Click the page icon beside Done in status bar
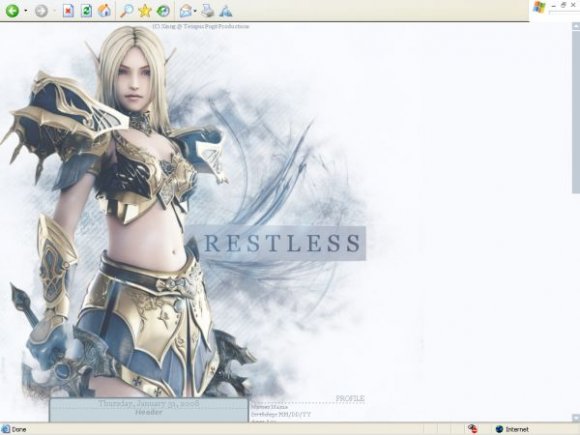The width and height of the screenshot is (580, 435). [x=6, y=429]
